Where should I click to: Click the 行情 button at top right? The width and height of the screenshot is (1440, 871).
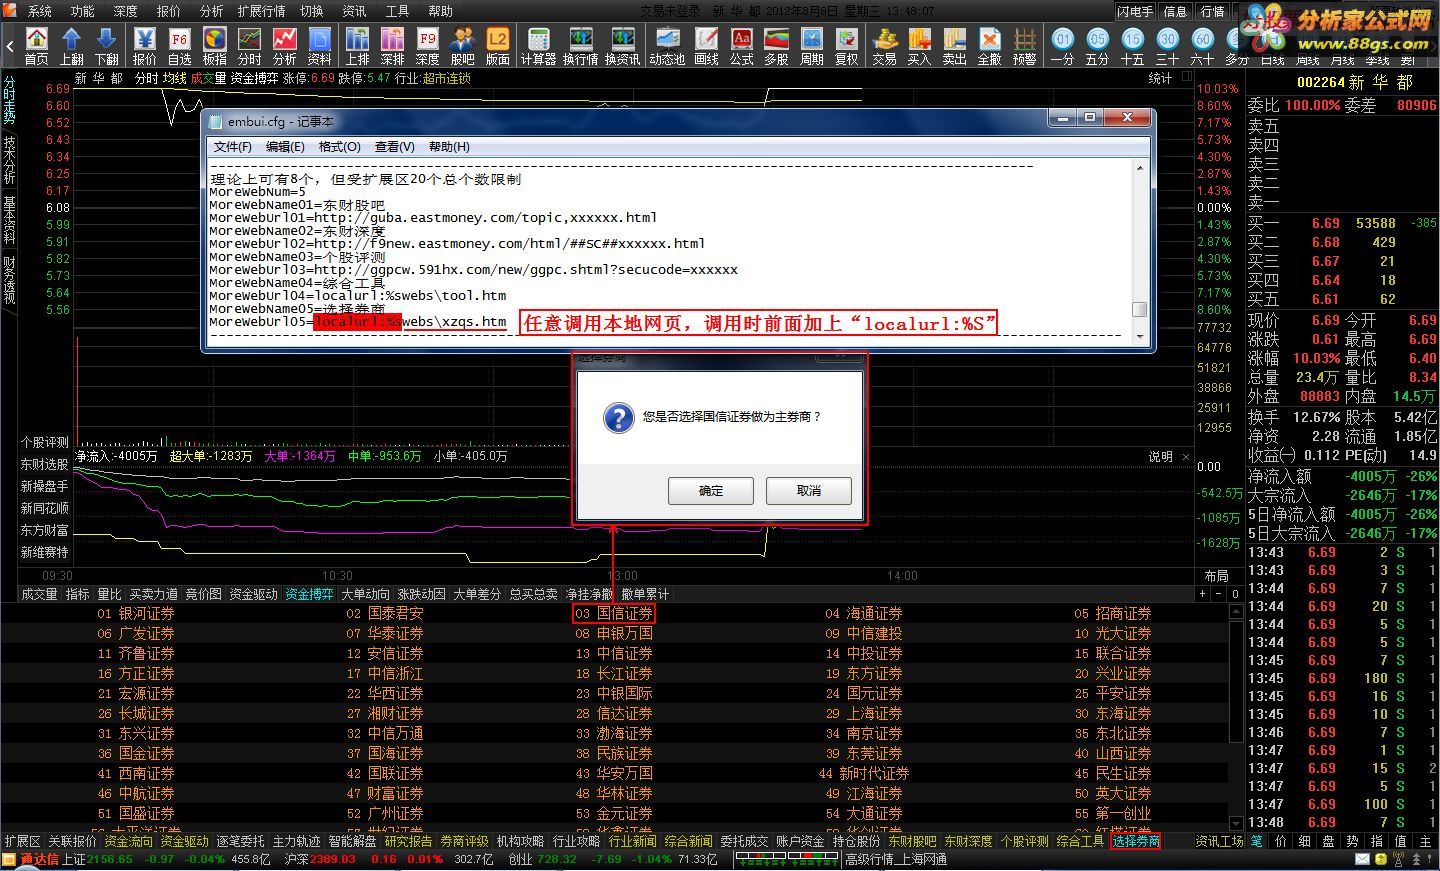[1212, 11]
